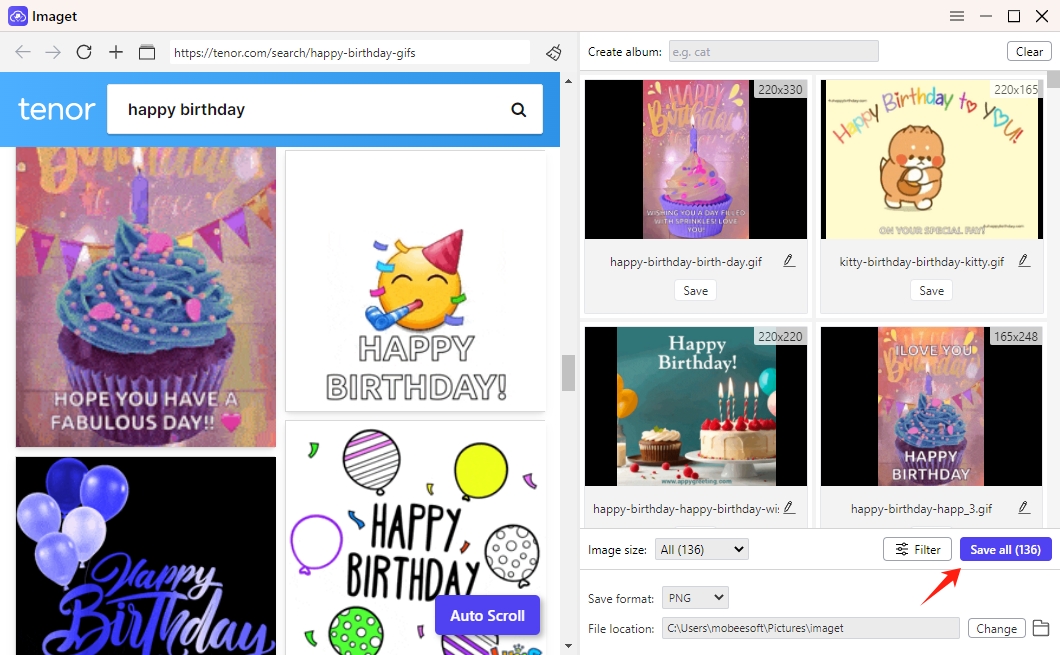
Task: Expand the Image size dropdown
Action: 702,549
